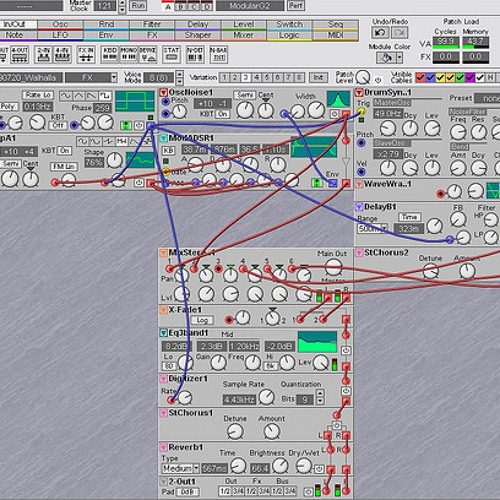This screenshot has width=500, height=500.
Task: Click Reverb1 bypass power icon
Action: click(x=319, y=469)
